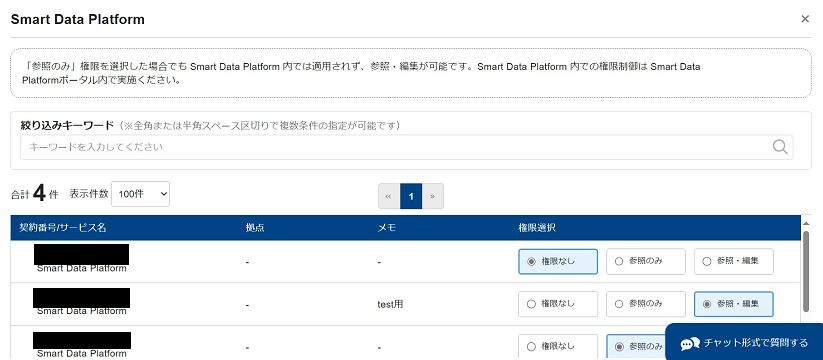Screen dimensions: 823x360
Task: Click the 絞り込みキーワード label
Action: point(67,125)
